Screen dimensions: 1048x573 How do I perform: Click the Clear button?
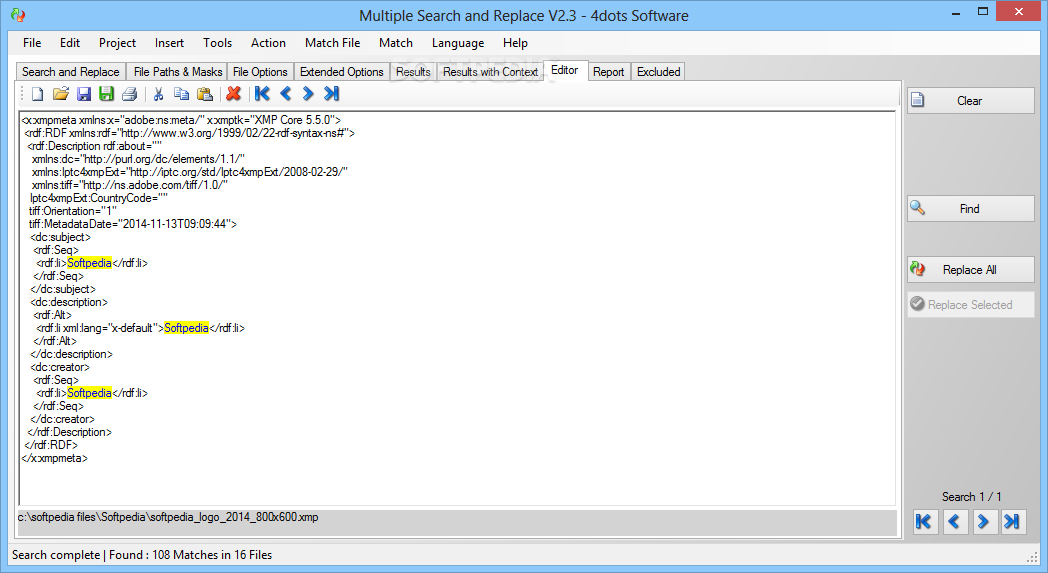(970, 100)
